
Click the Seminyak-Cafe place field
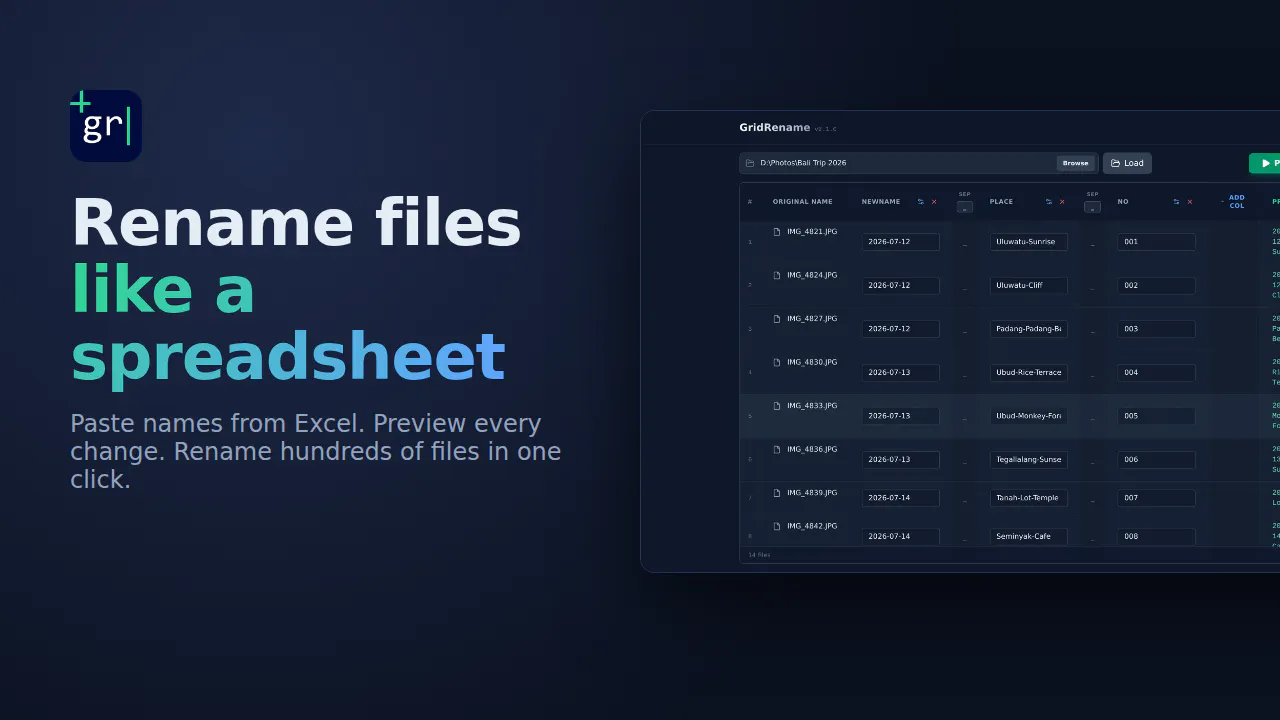pos(1029,537)
